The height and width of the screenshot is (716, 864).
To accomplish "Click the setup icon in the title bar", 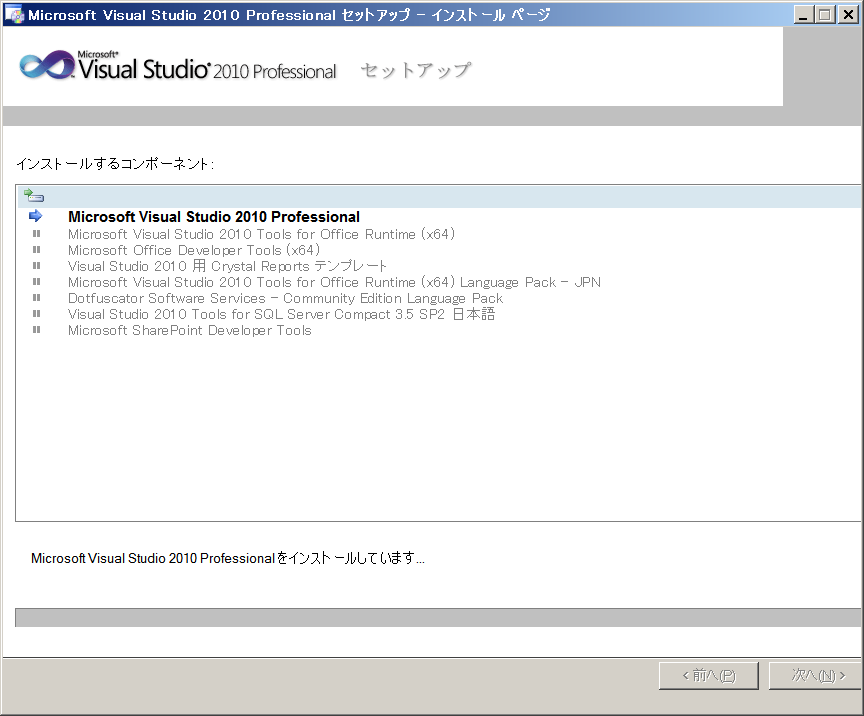I will [x=14, y=14].
